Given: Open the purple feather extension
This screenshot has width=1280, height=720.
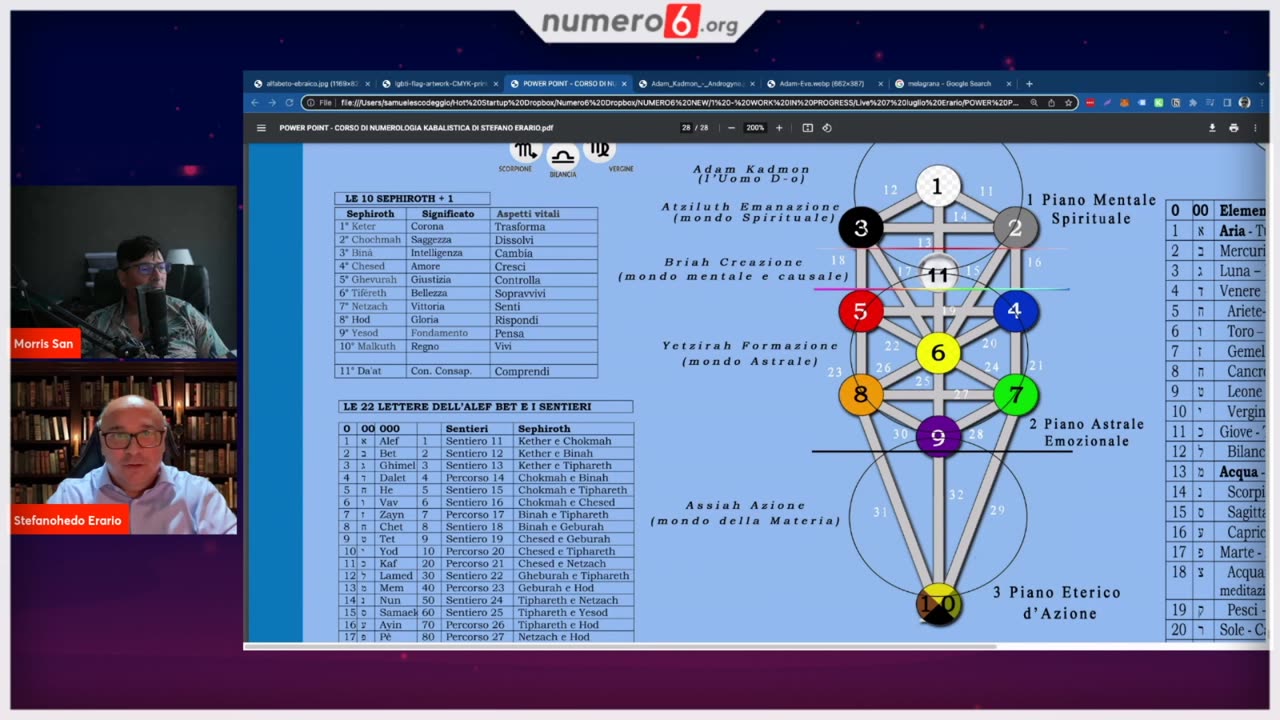Looking at the screenshot, I should (1107, 102).
